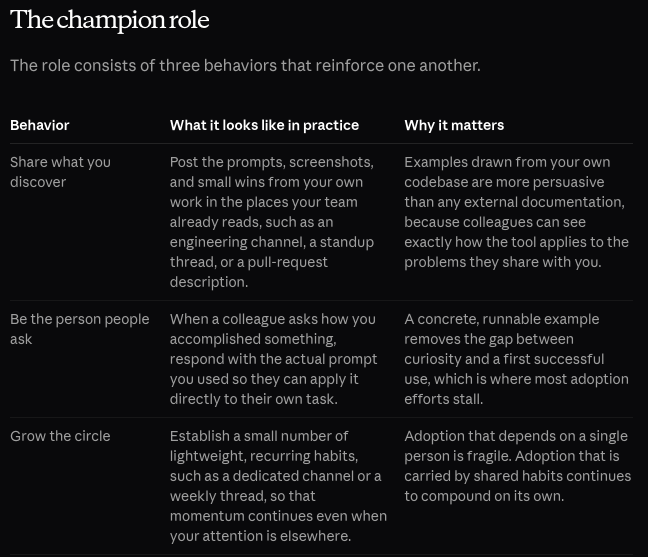Click the paragraph starting 'Establish a small number'
Viewport: 648px width, 557px height.
click(x=279, y=486)
